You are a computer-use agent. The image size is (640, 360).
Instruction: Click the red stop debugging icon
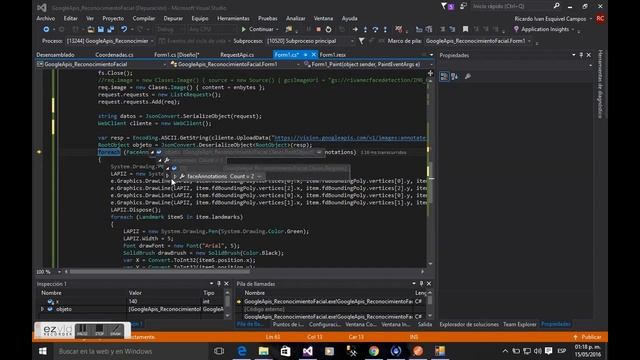318,29
